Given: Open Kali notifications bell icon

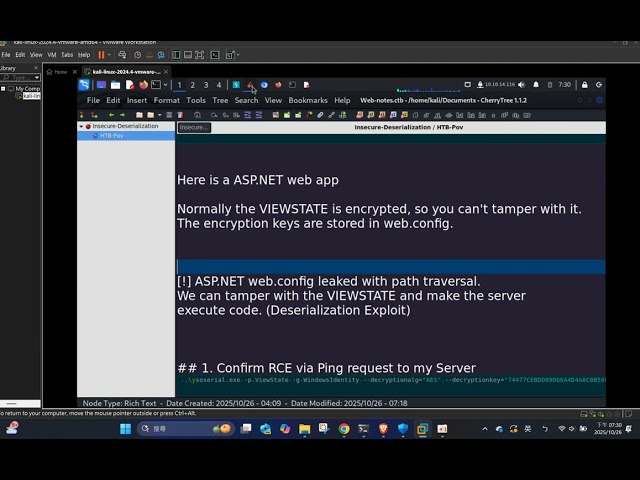Looking at the screenshot, I should pyautogui.click(x=536, y=84).
